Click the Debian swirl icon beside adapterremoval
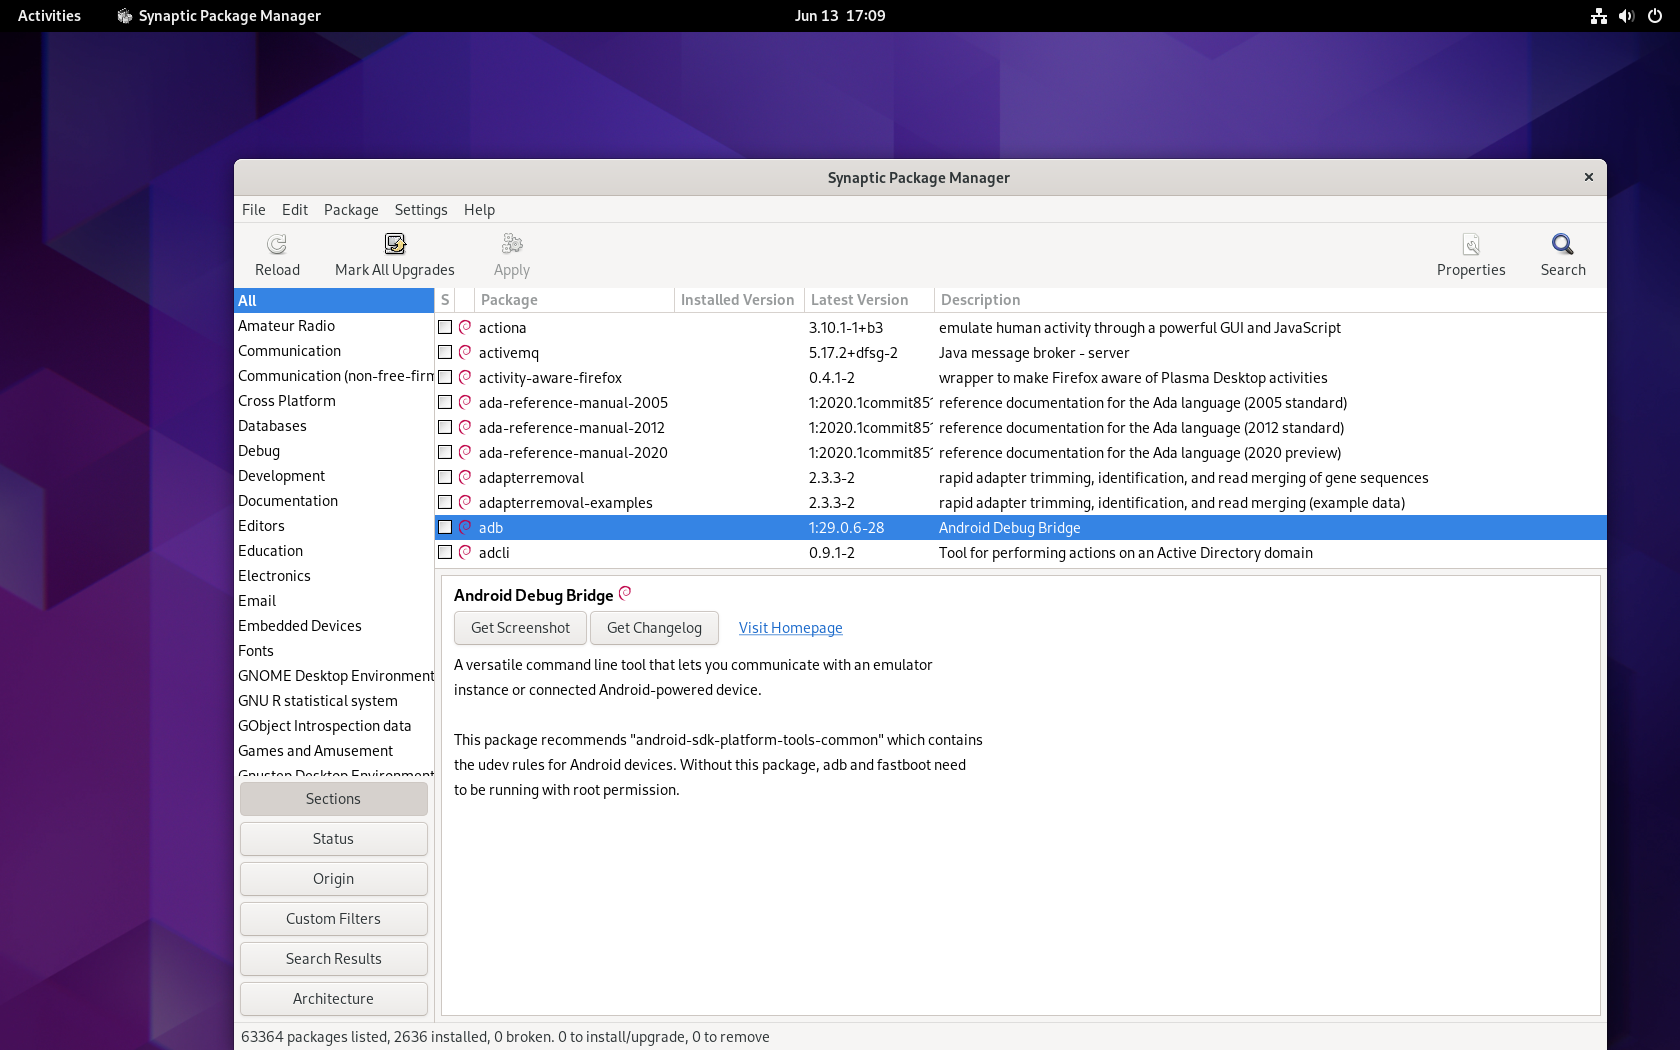This screenshot has width=1680, height=1050. click(465, 477)
